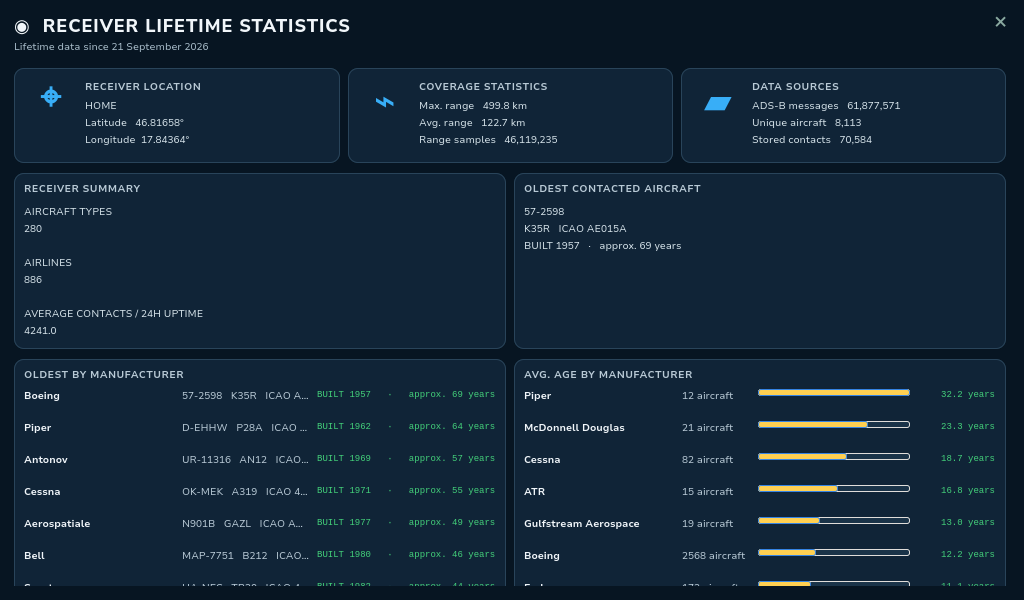Select the average contacts value 4241.0

click(40, 330)
